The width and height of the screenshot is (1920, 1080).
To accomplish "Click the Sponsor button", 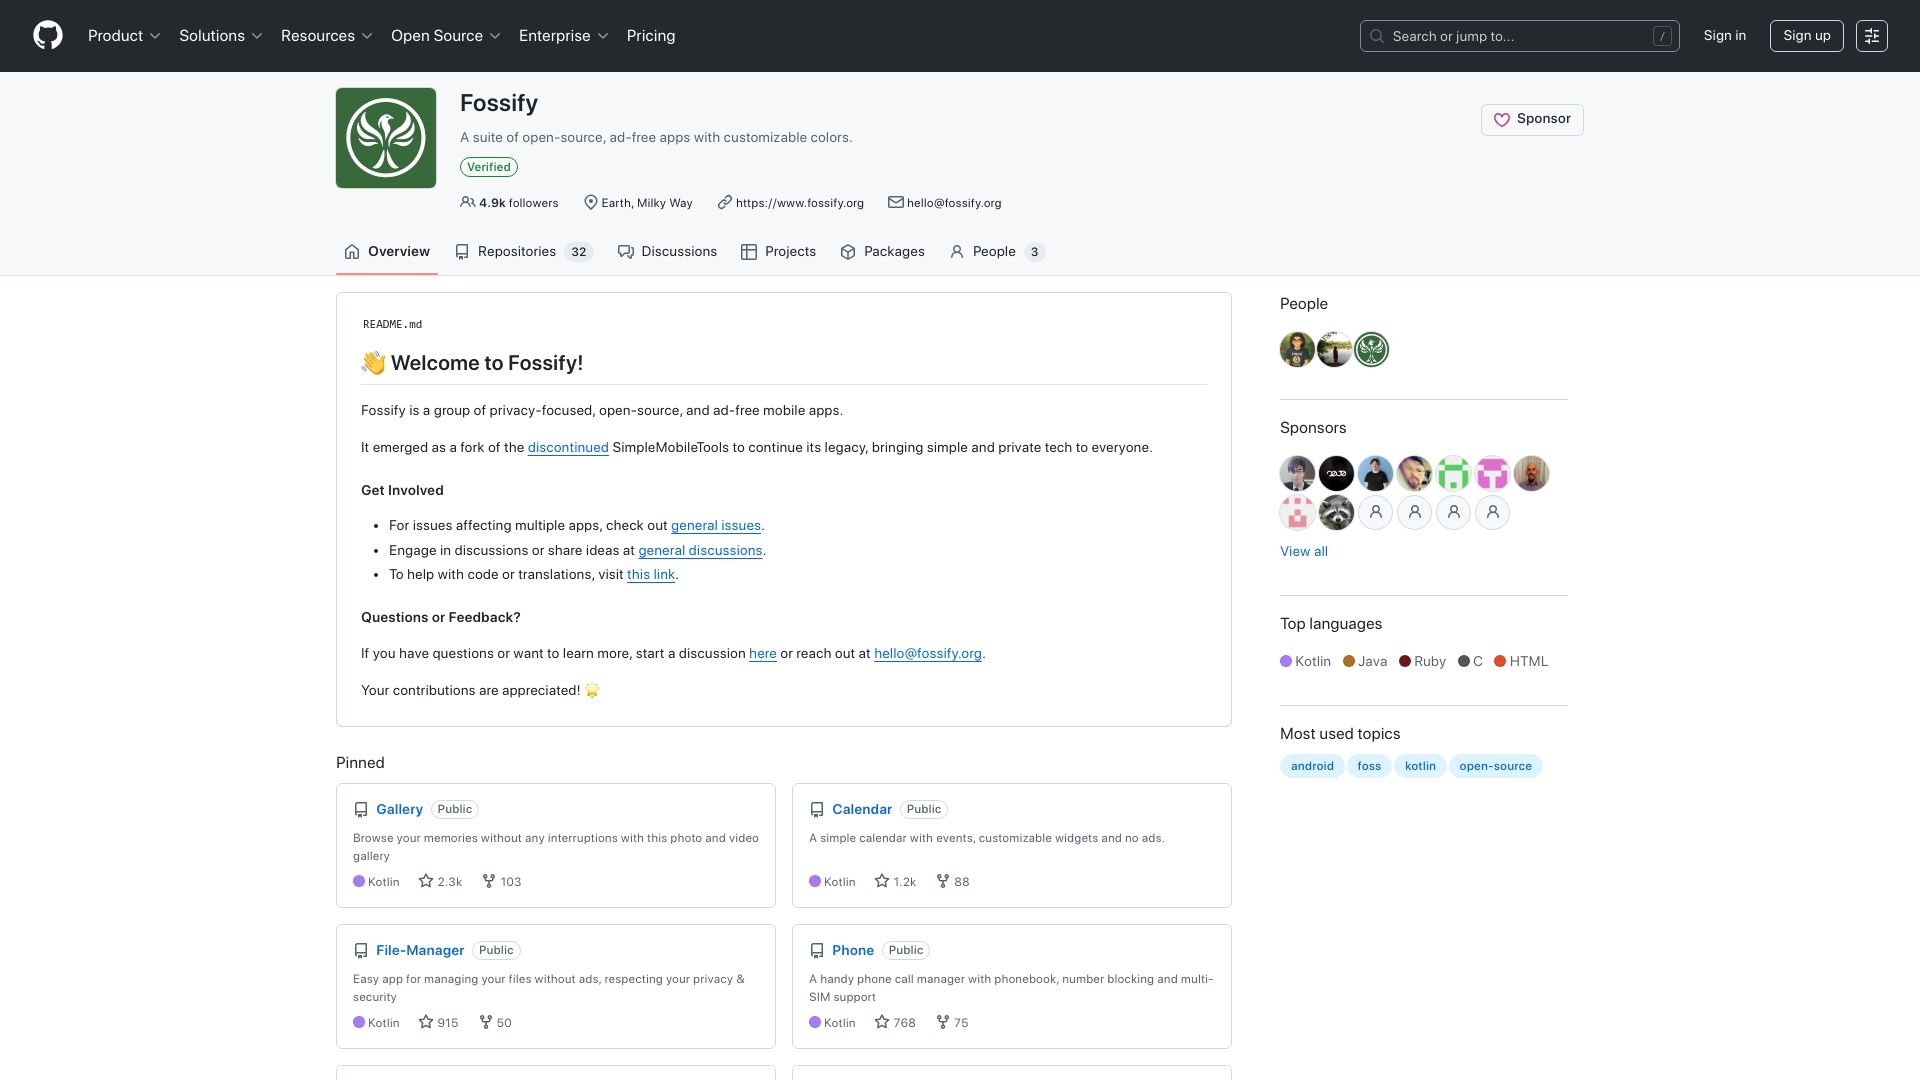I will [x=1532, y=120].
